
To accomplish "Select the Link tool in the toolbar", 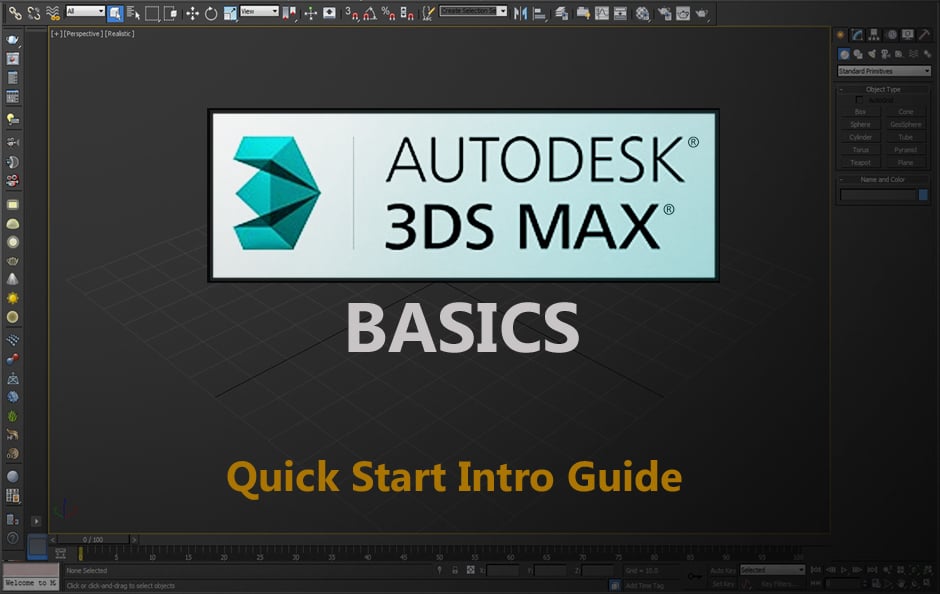I will [x=14, y=13].
